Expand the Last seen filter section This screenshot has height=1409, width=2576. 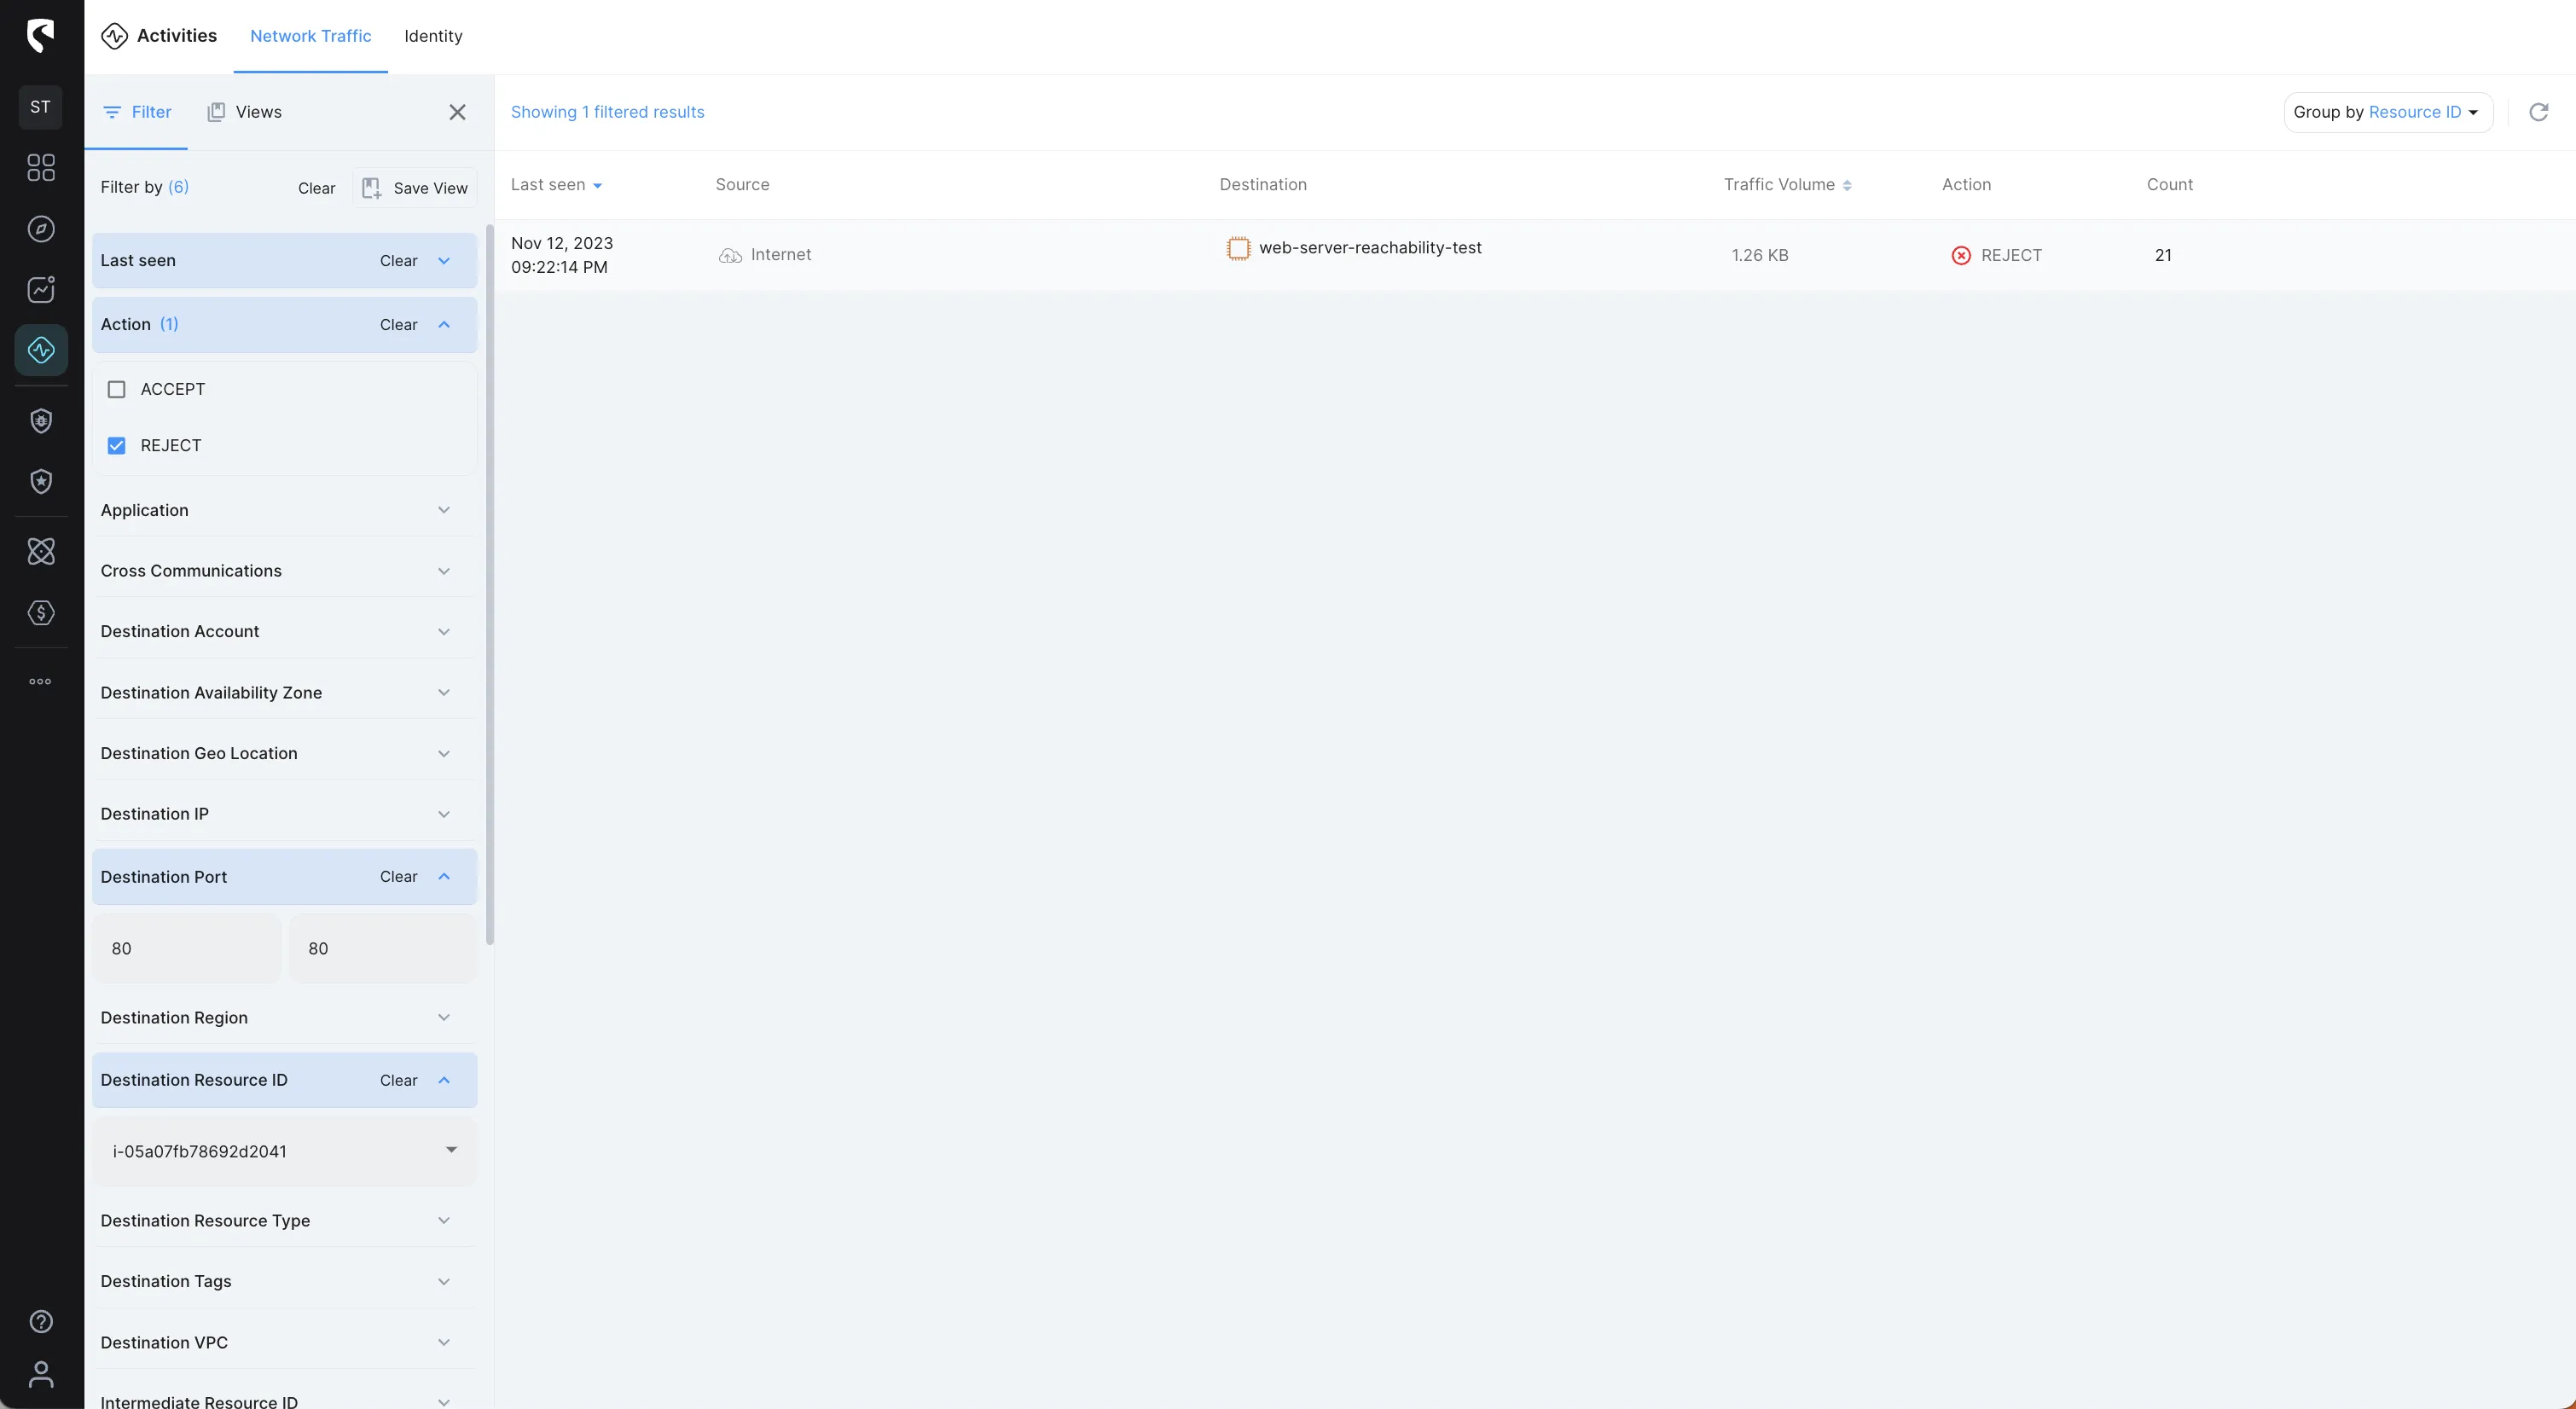444,261
